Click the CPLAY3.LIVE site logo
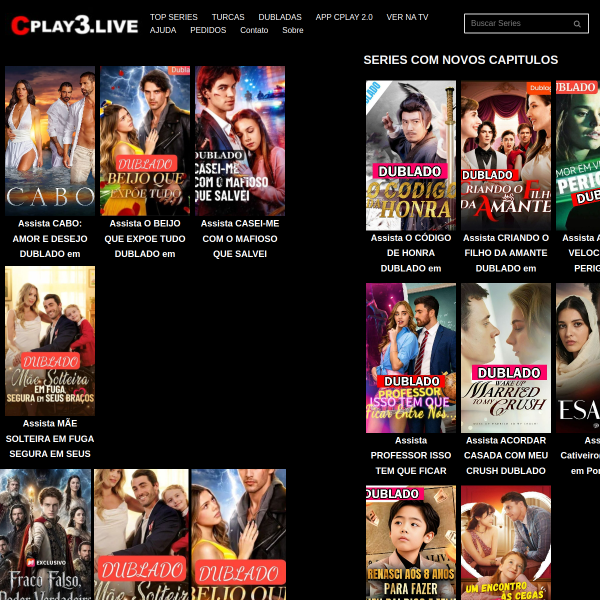The image size is (600, 600). (x=75, y=25)
